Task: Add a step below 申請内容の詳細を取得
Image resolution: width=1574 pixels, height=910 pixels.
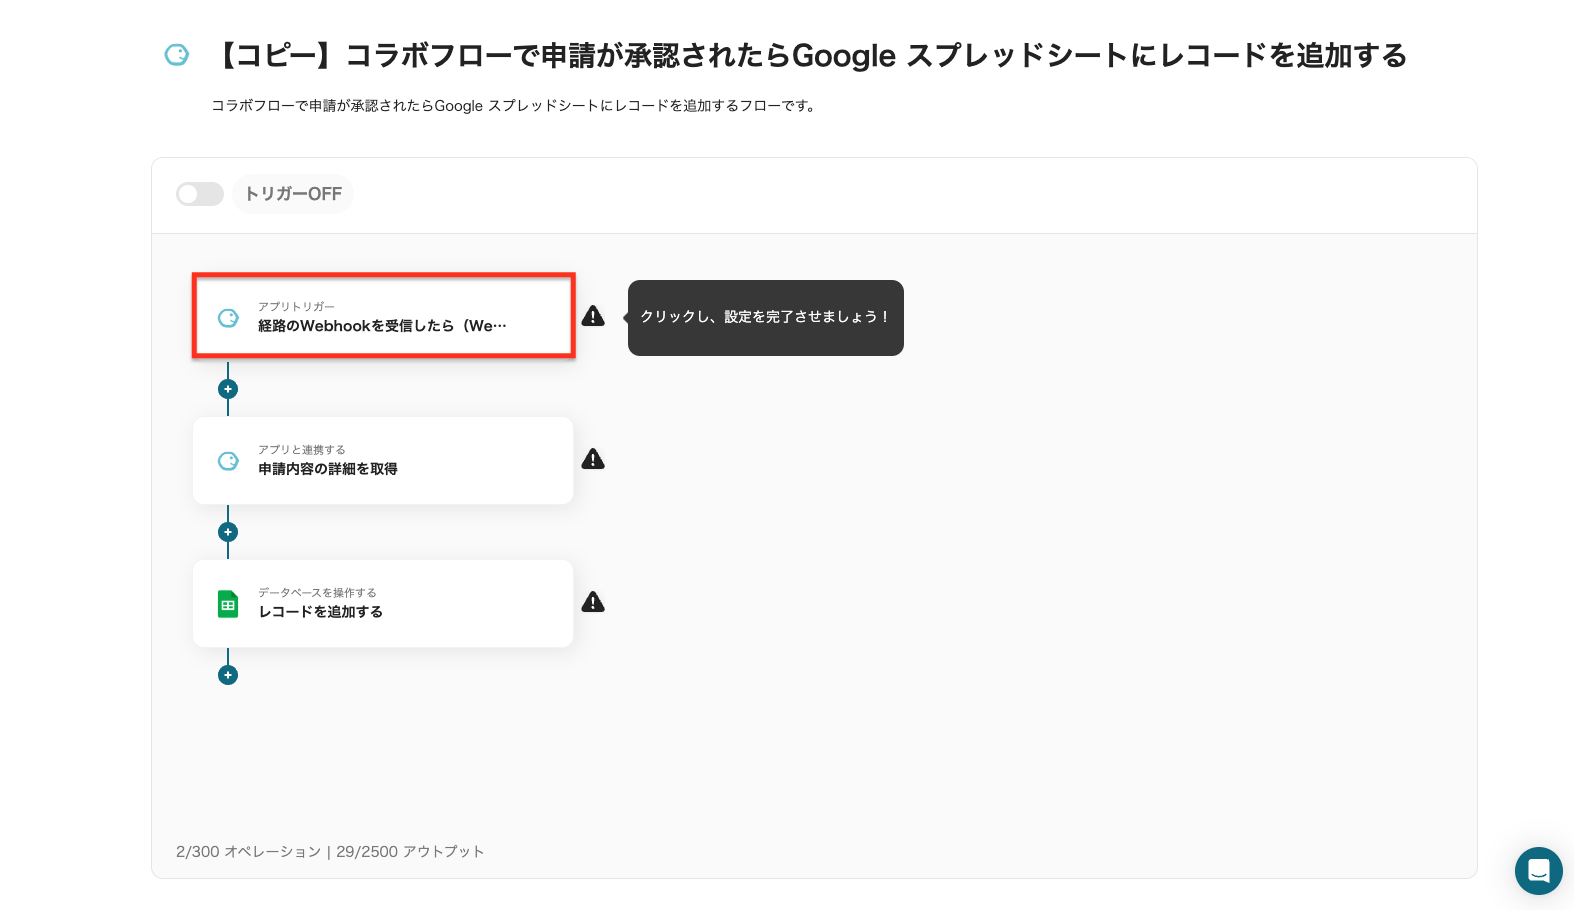Action: (x=228, y=532)
